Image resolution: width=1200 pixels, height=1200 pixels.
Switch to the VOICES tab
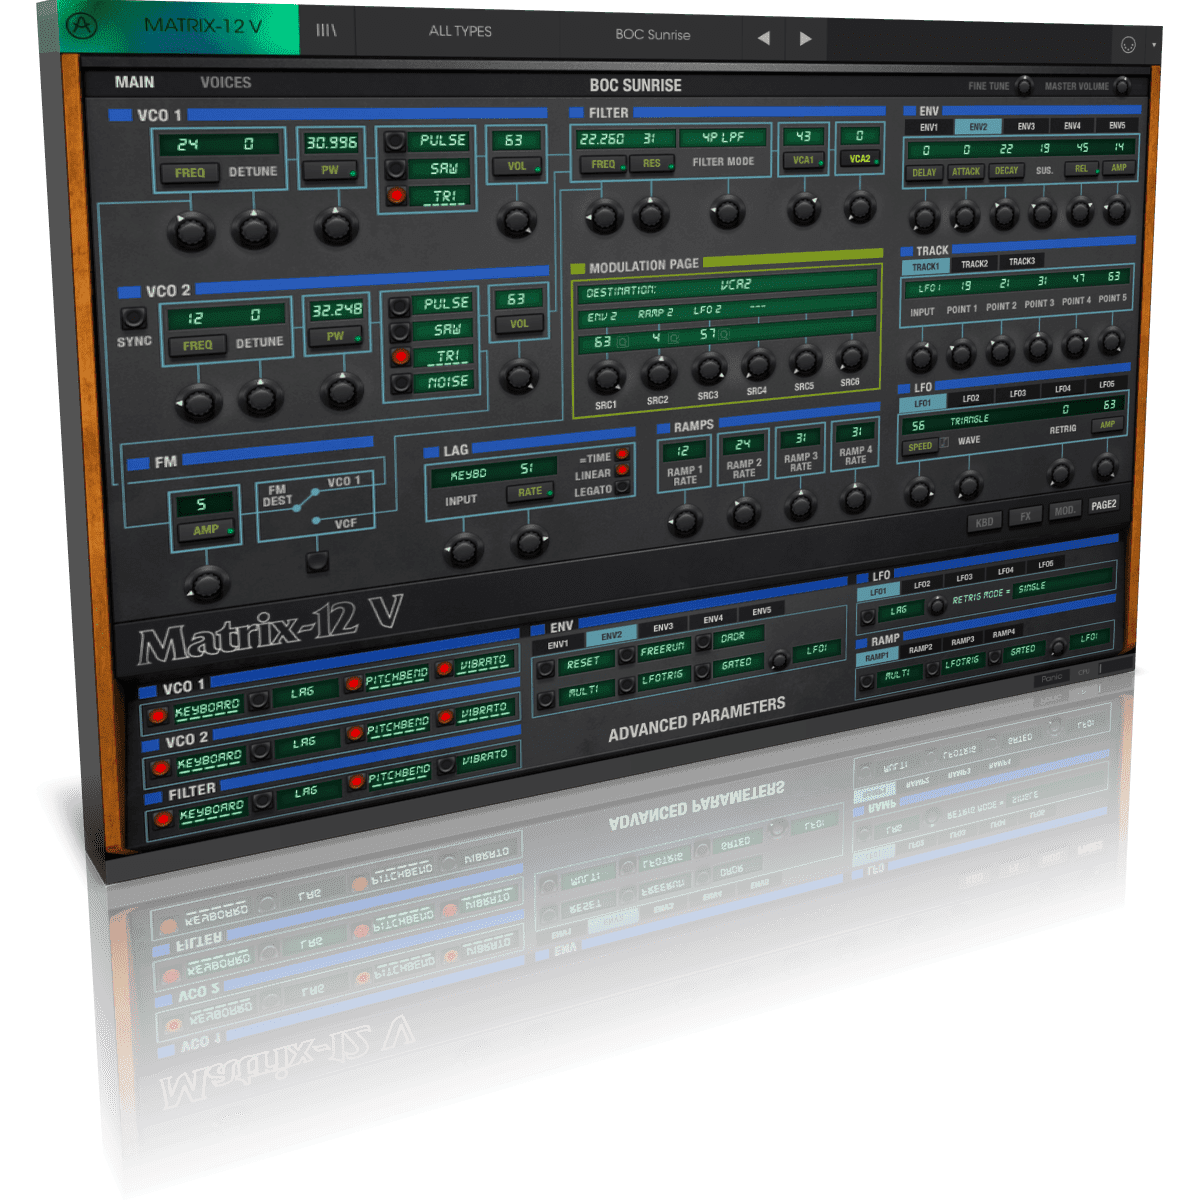[x=225, y=83]
